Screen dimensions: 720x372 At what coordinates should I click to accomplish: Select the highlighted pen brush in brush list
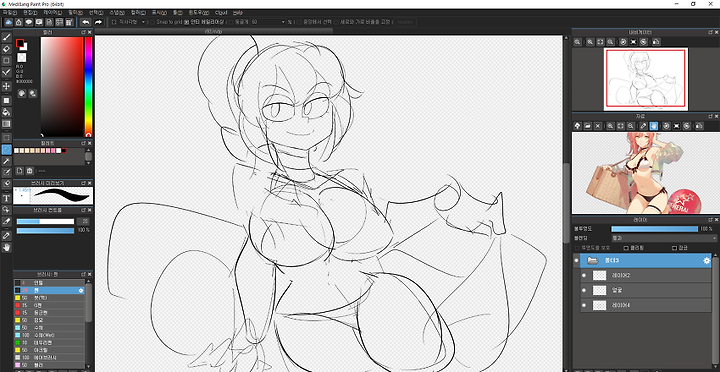click(x=49, y=290)
